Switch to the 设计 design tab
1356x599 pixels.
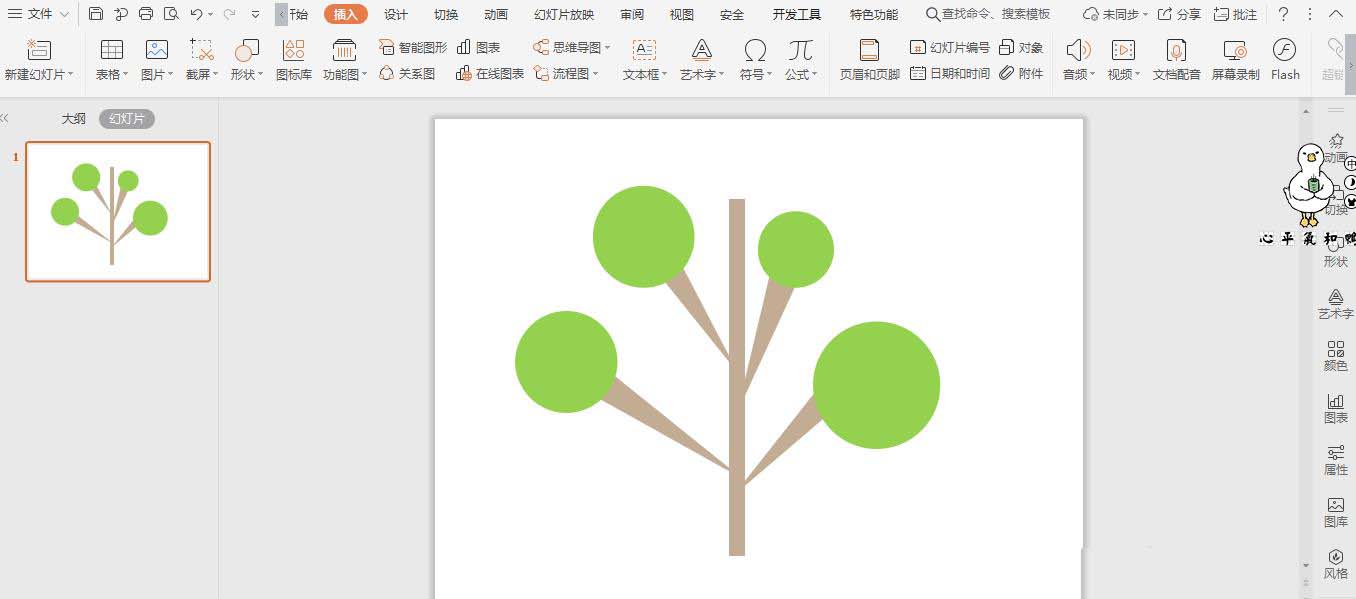pos(396,14)
